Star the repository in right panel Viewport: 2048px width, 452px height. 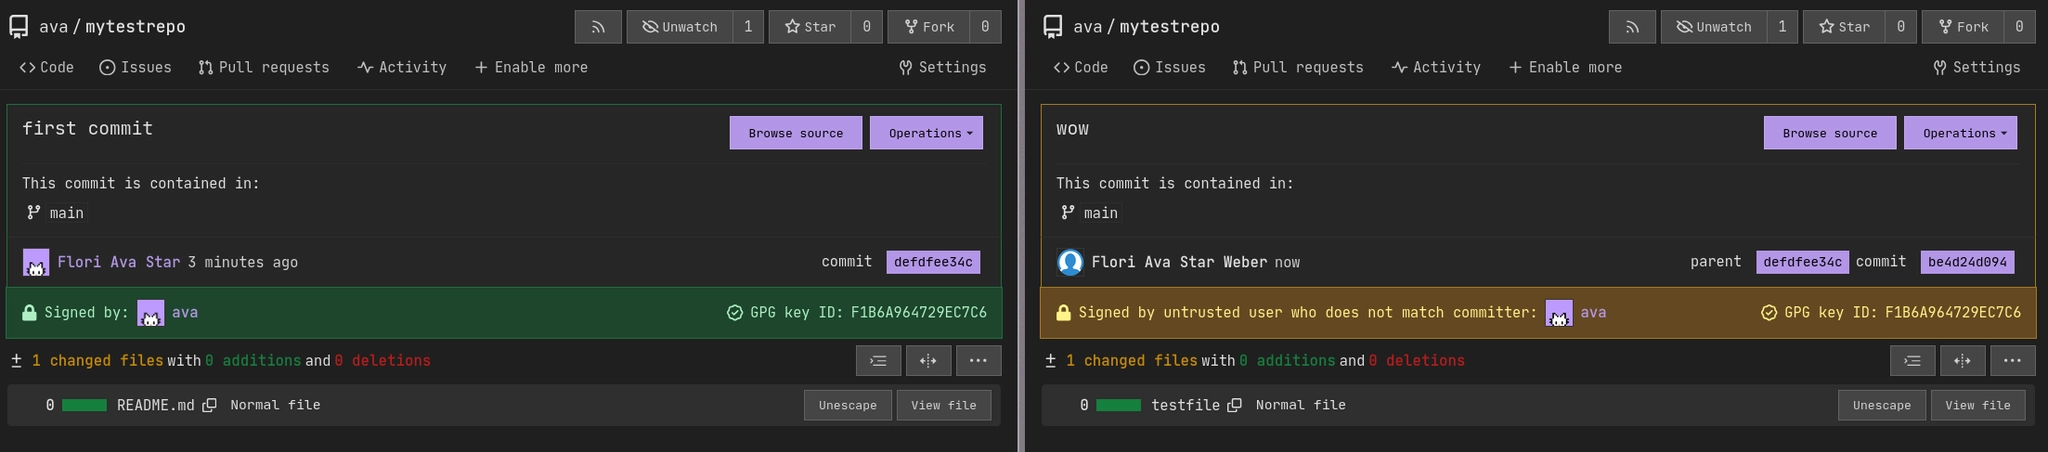[x=1844, y=27]
